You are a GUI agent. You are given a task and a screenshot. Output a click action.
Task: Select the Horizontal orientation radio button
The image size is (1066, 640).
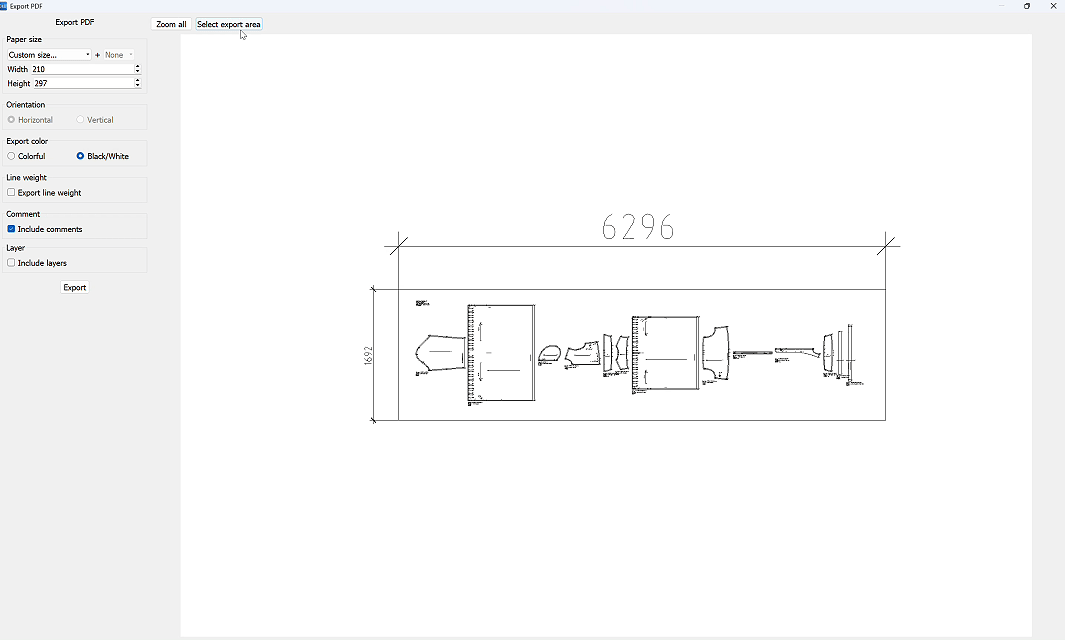tap(12, 120)
